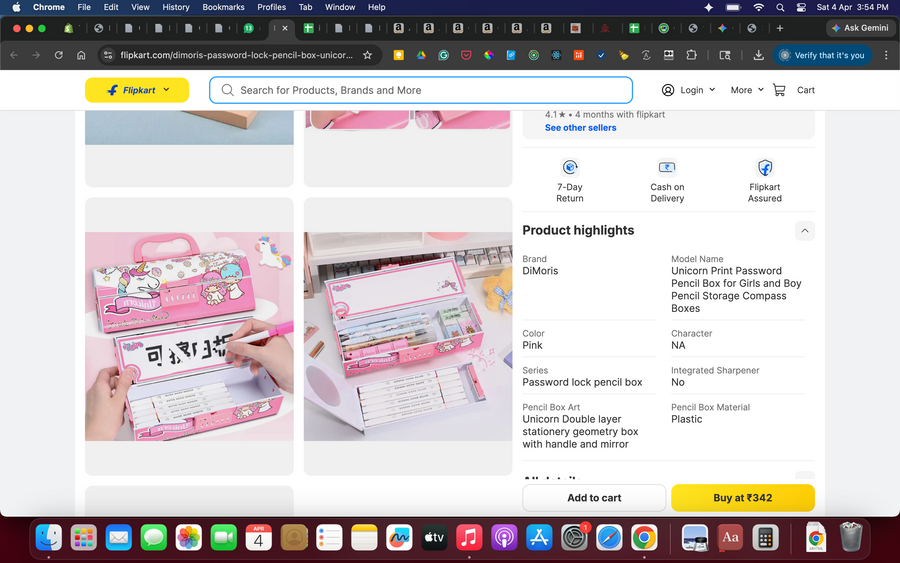Open the Flipkart logo menu
The image size is (900, 563).
click(137, 90)
